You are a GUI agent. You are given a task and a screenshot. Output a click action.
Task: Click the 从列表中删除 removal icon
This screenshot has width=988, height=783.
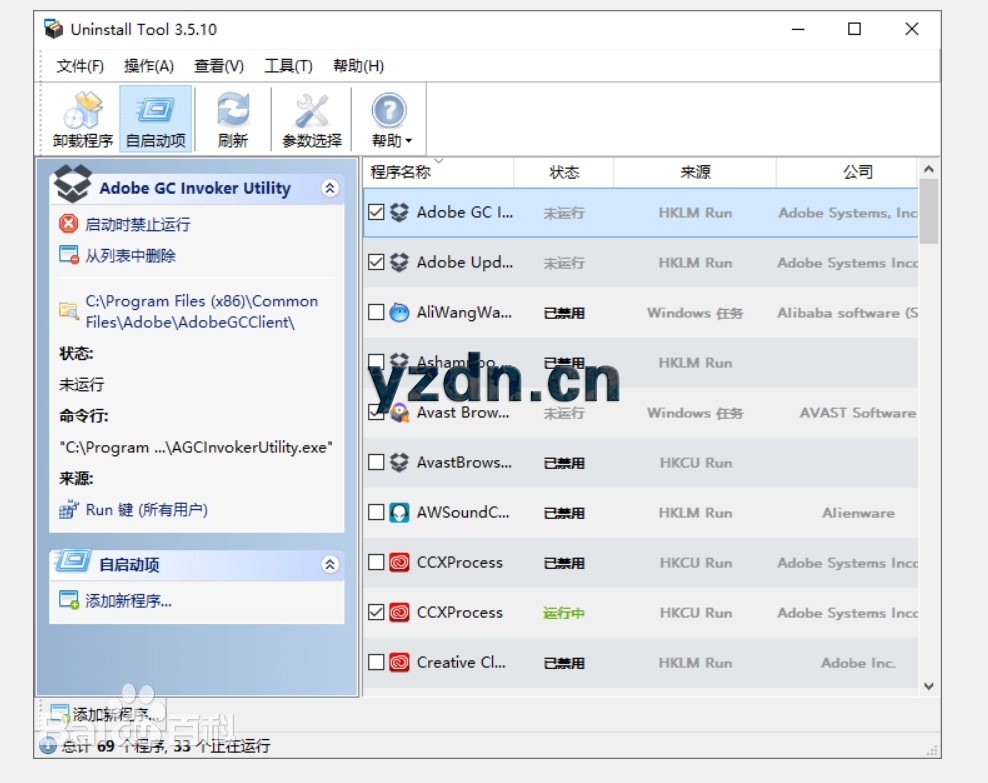[x=70, y=255]
